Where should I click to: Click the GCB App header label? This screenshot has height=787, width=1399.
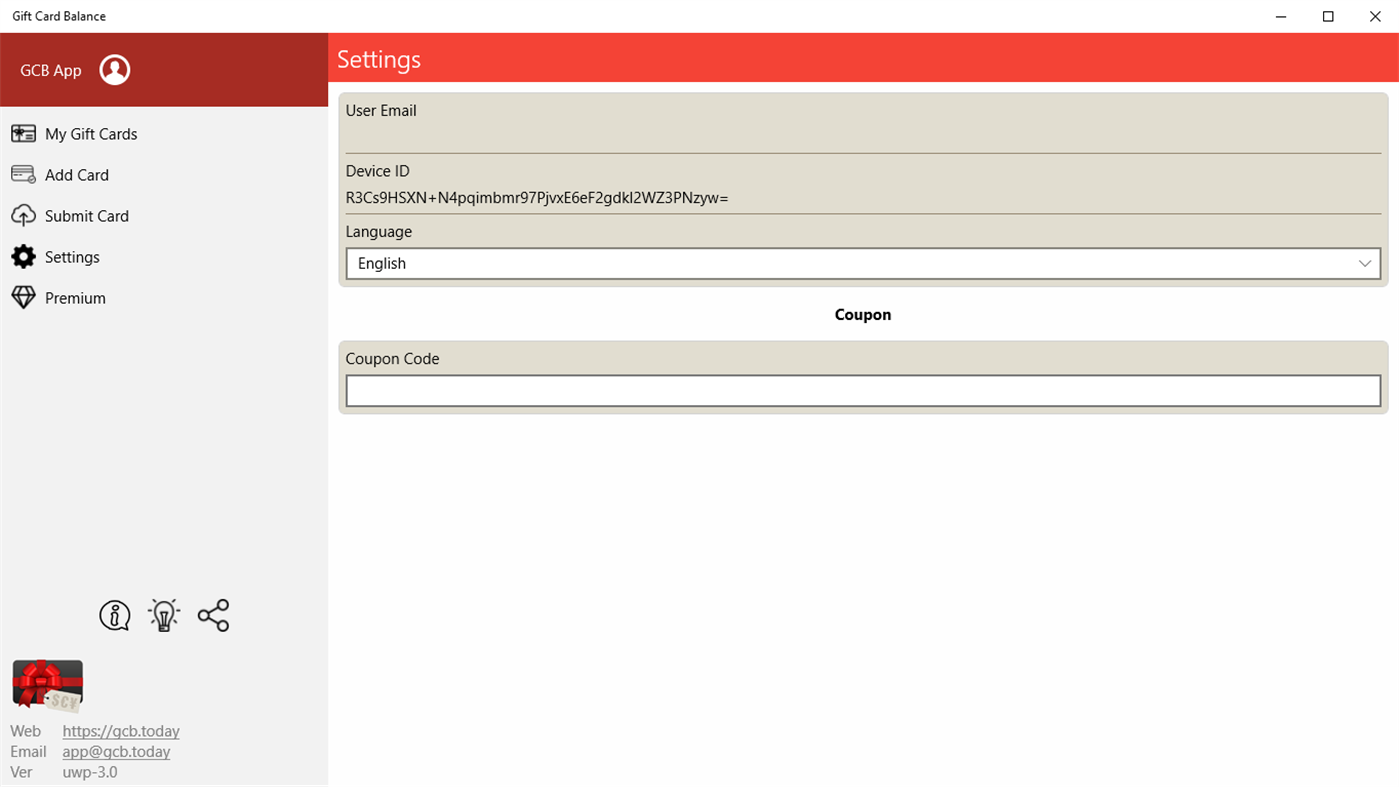[50, 70]
